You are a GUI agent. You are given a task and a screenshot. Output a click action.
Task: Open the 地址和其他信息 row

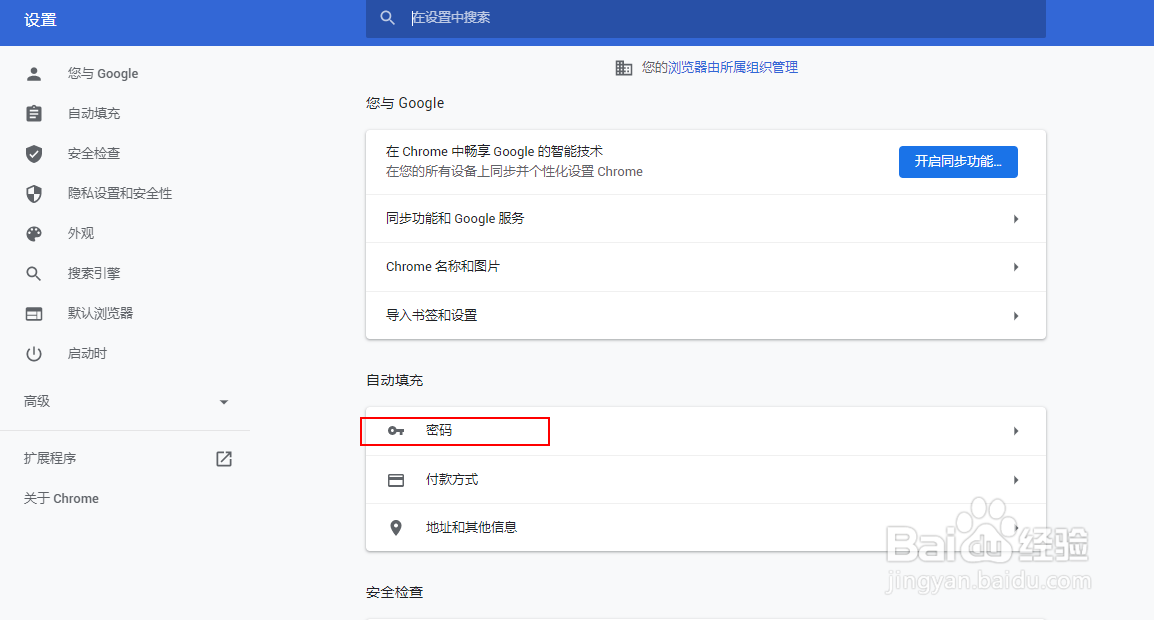[706, 527]
